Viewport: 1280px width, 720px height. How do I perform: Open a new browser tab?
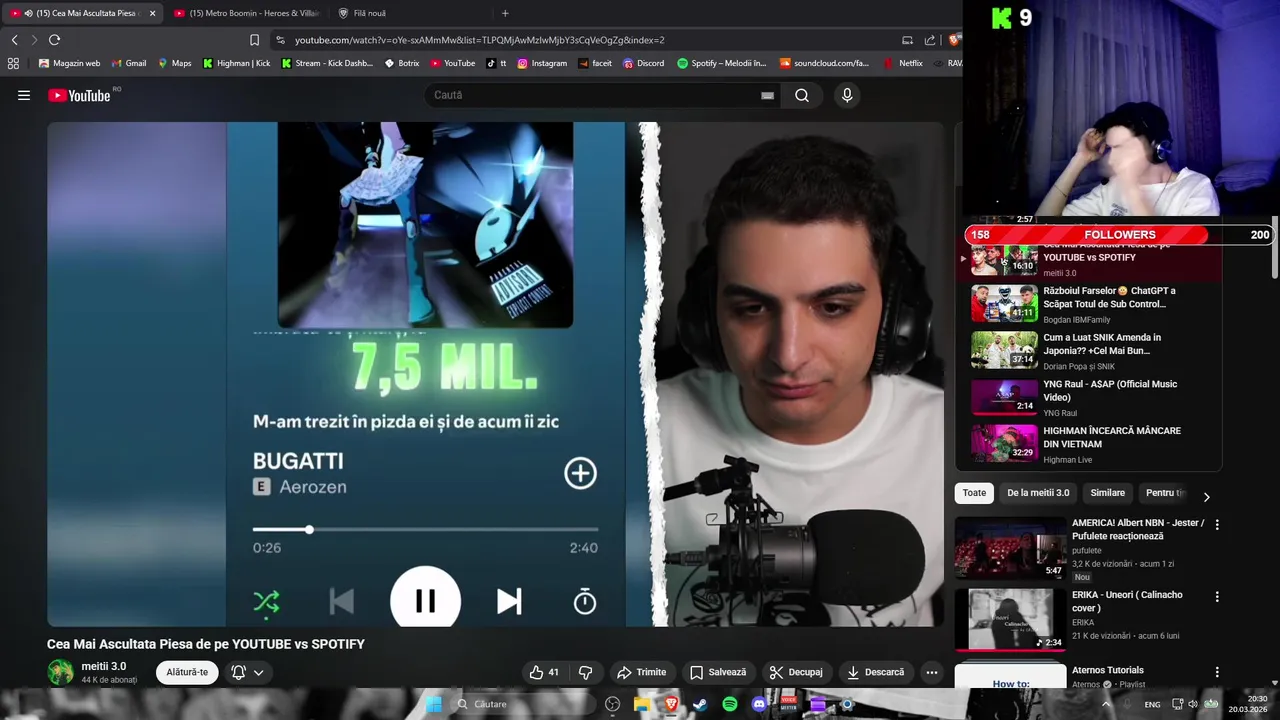[x=505, y=13]
